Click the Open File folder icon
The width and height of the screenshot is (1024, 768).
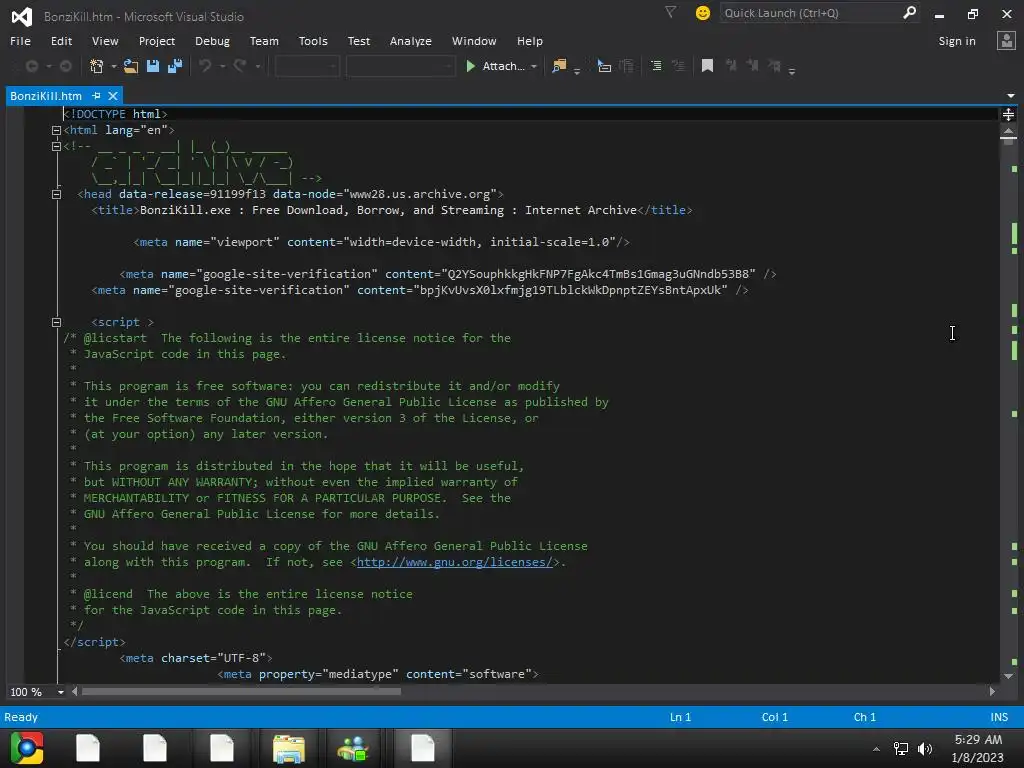[x=131, y=66]
